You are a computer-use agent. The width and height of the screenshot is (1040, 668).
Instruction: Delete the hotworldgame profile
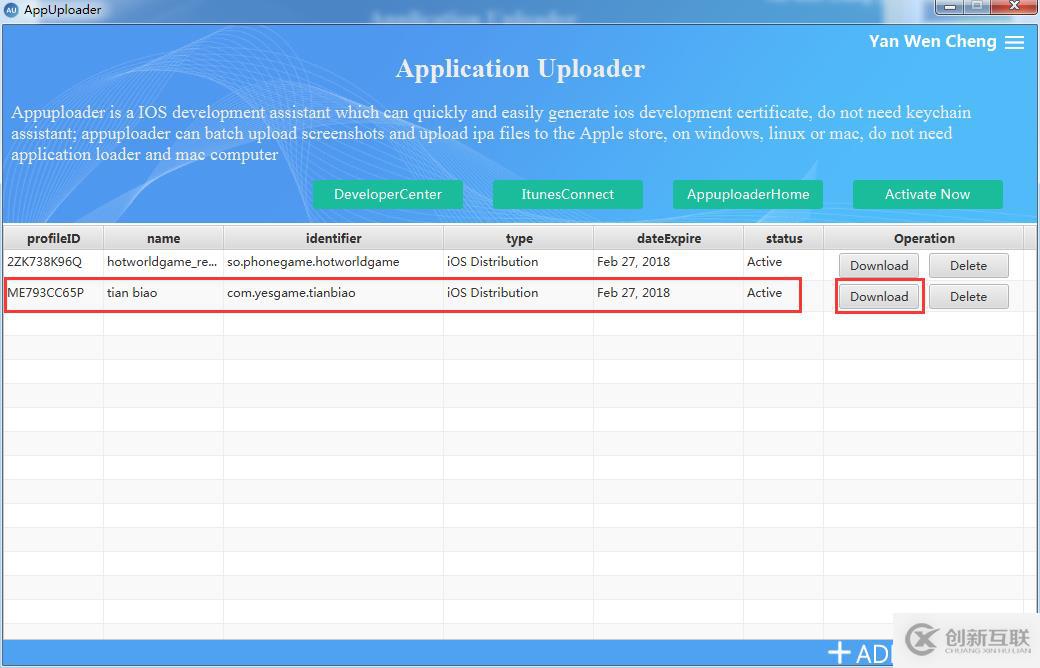968,265
